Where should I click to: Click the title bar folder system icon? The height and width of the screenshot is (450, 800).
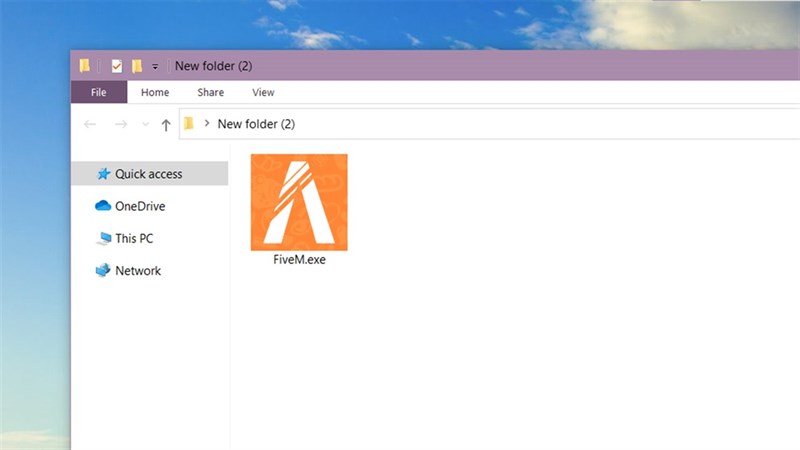(x=85, y=66)
